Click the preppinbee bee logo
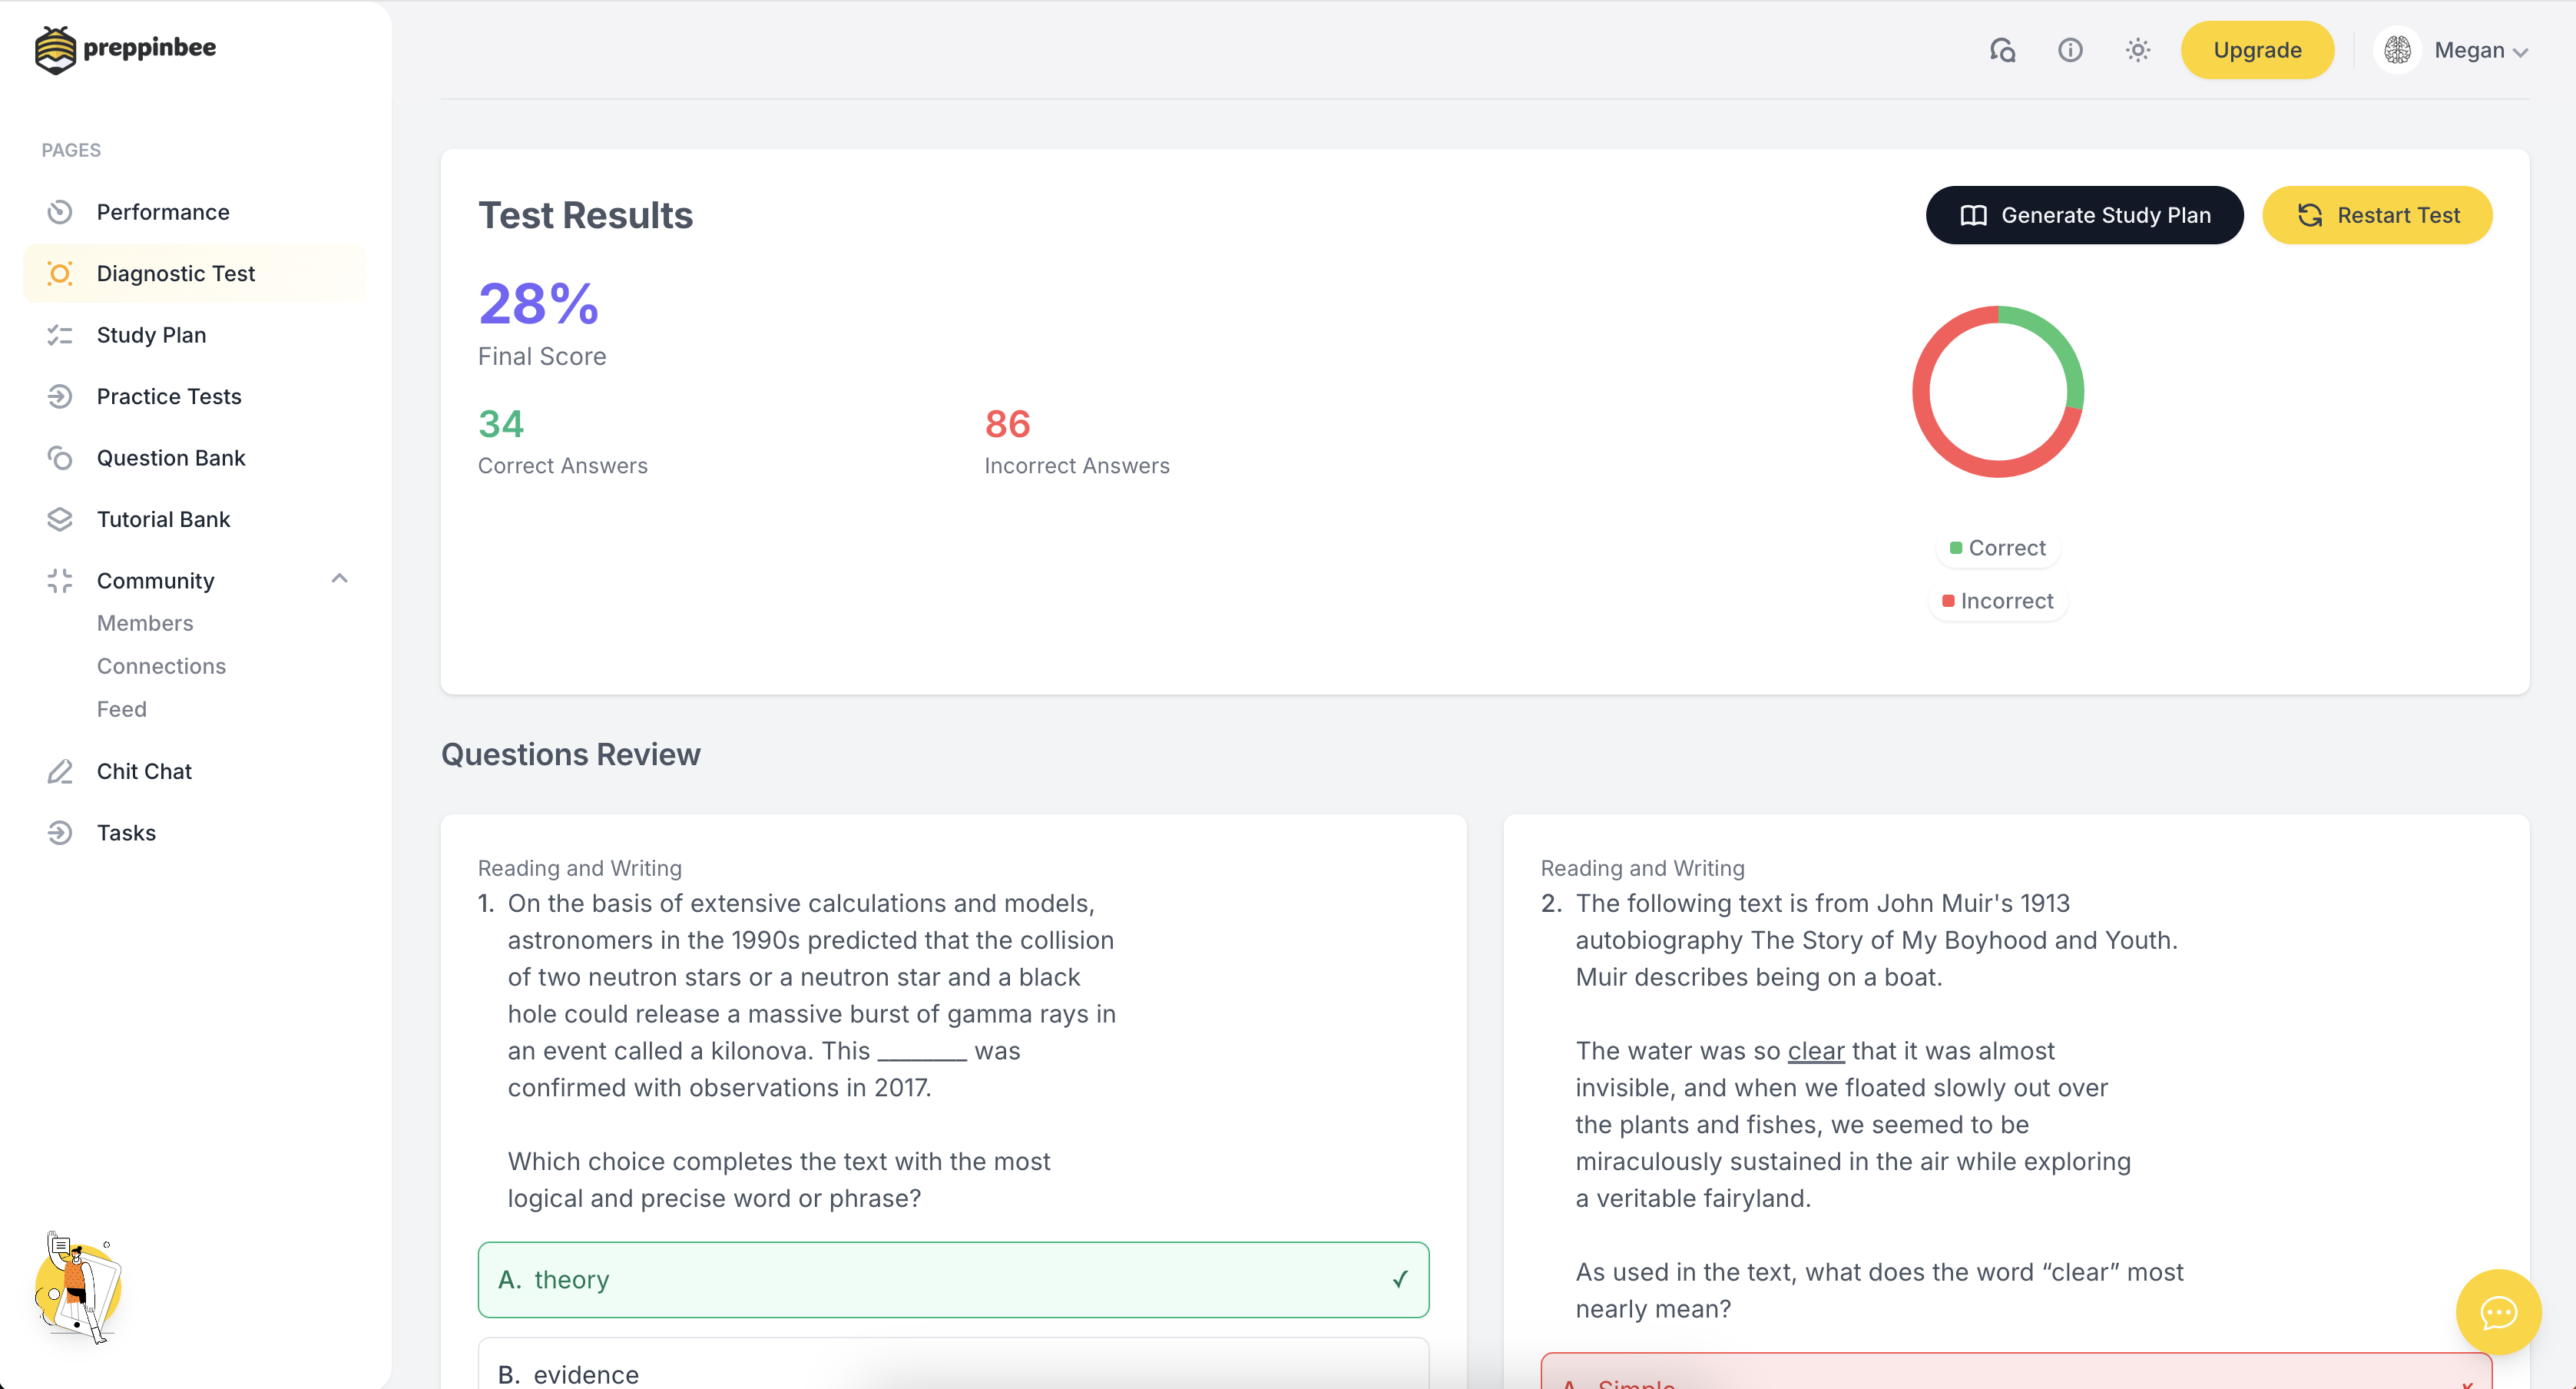Image resolution: width=2576 pixels, height=1389 pixels. 55,49
